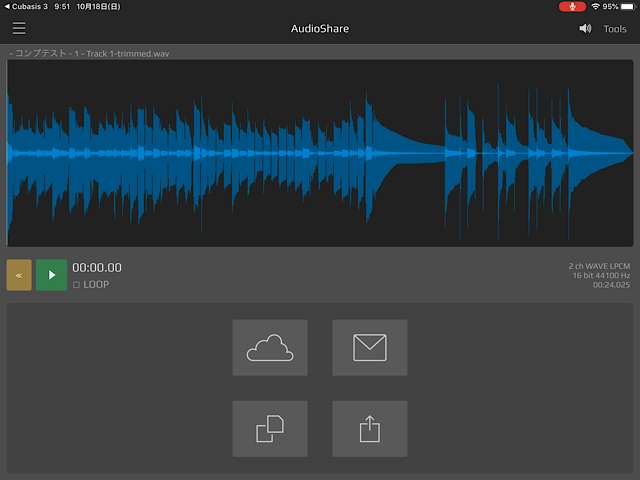Viewport: 640px width, 480px height.
Task: Select the Track 1-trimmed.wav file name
Action: click(x=89, y=53)
